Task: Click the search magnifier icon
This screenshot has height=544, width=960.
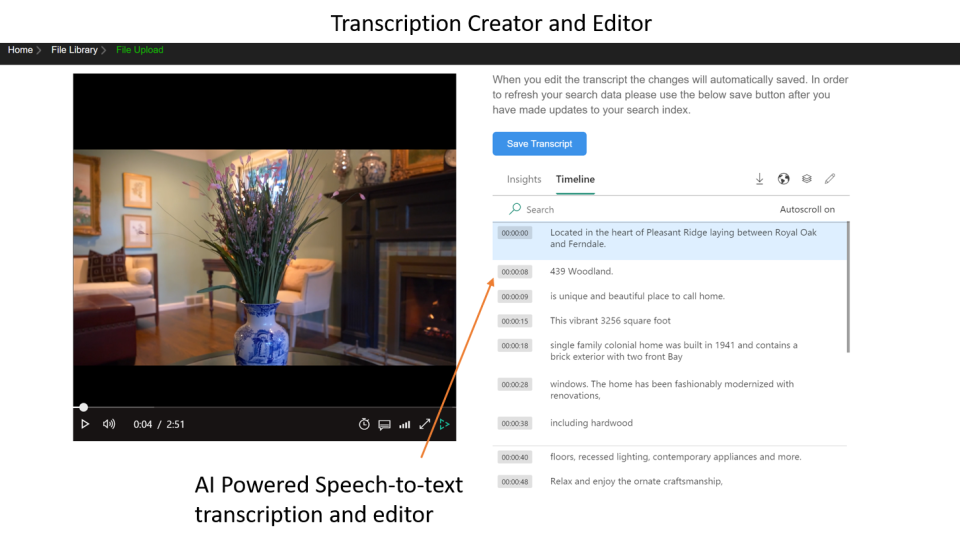Action: pos(515,209)
